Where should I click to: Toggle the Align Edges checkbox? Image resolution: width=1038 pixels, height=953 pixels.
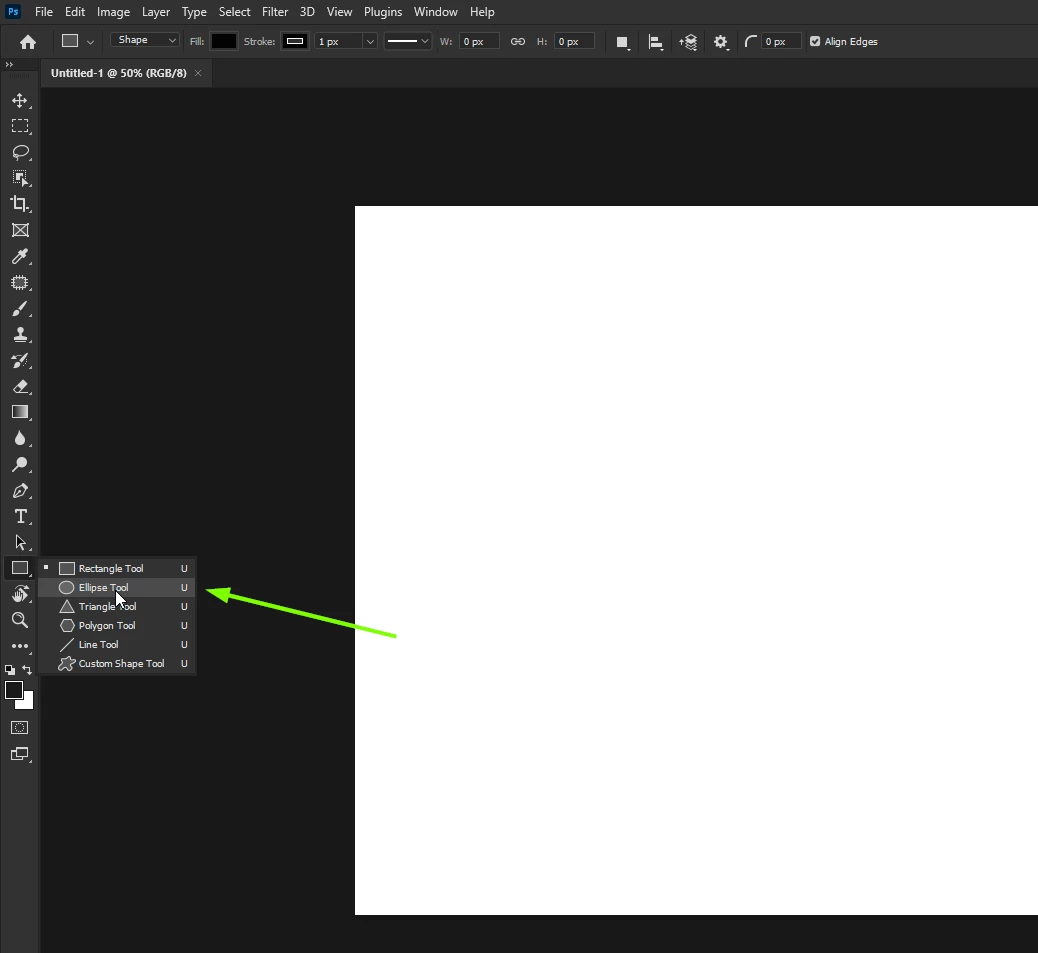click(815, 41)
